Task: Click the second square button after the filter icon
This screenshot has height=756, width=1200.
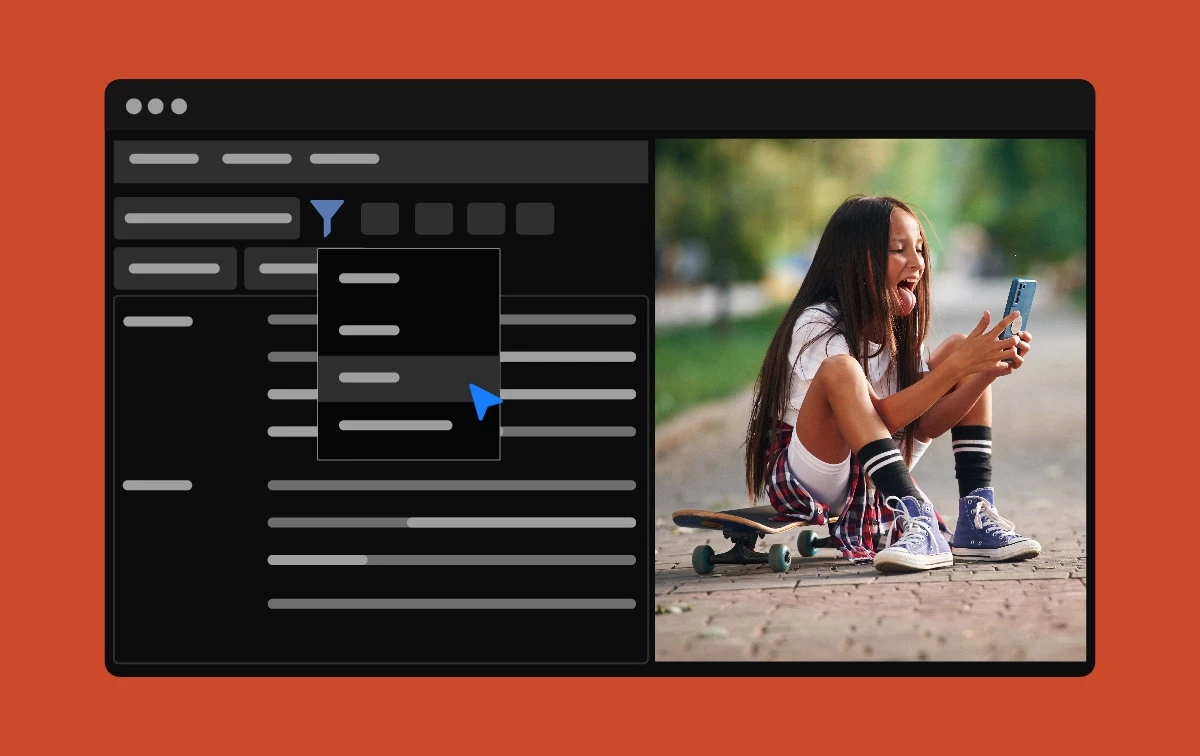Action: pos(434,219)
